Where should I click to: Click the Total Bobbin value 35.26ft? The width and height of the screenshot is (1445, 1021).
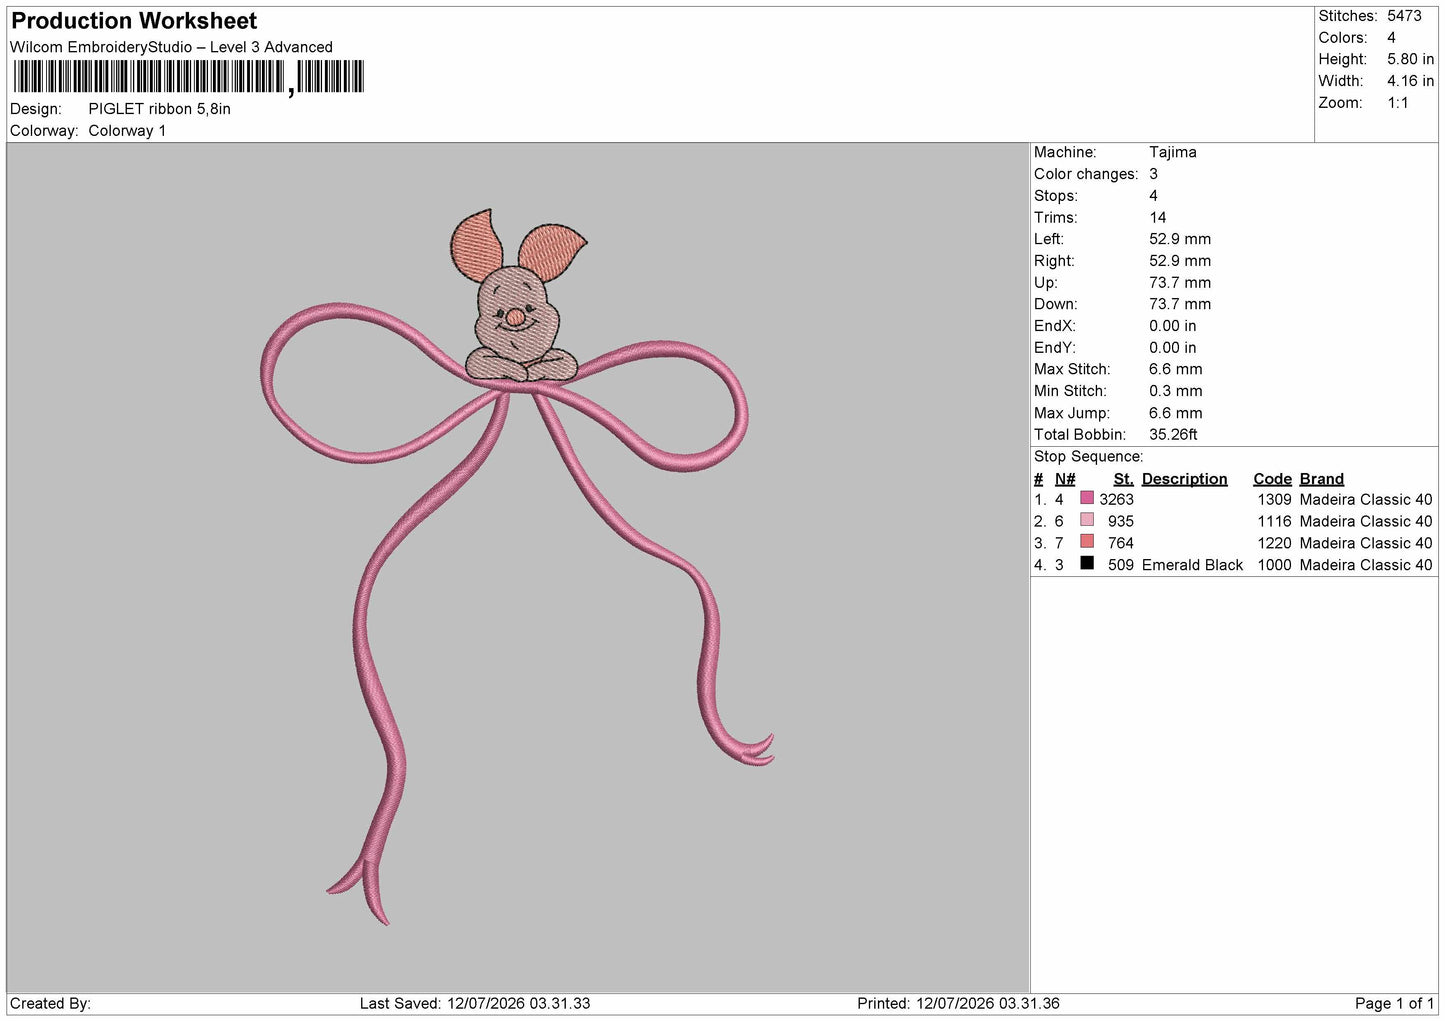(1173, 435)
